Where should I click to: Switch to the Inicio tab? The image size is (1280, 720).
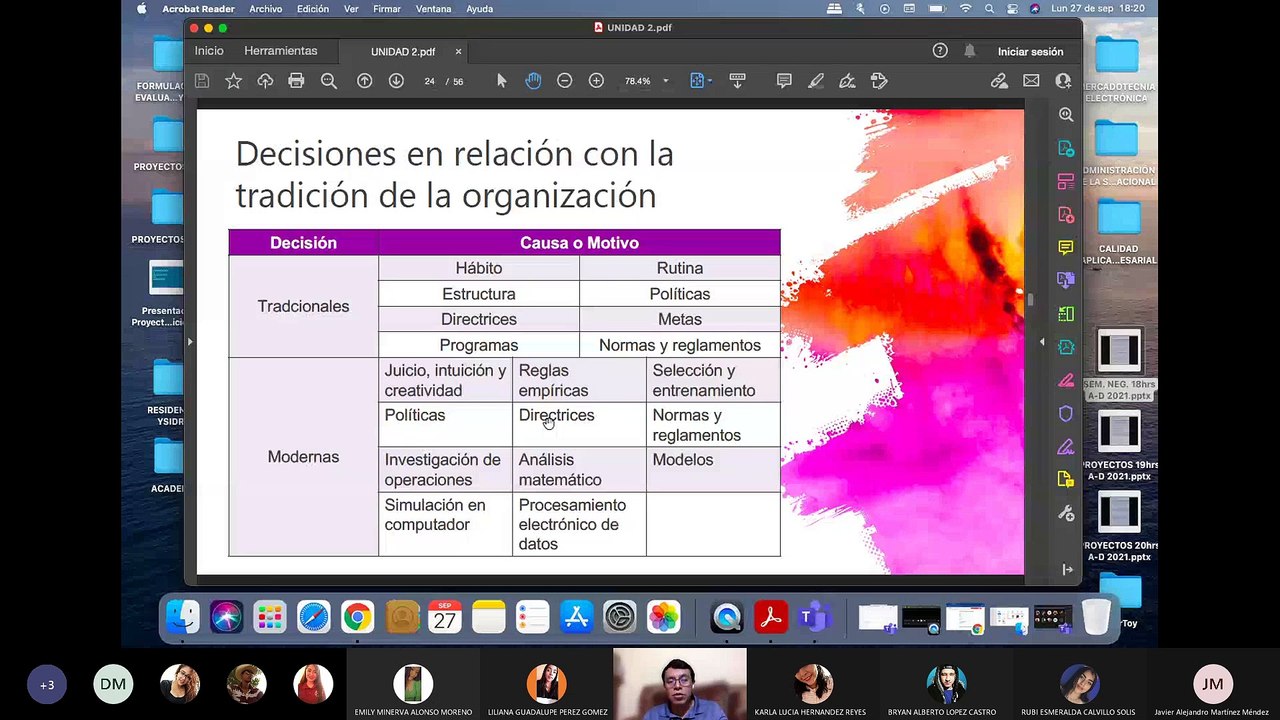(x=209, y=51)
